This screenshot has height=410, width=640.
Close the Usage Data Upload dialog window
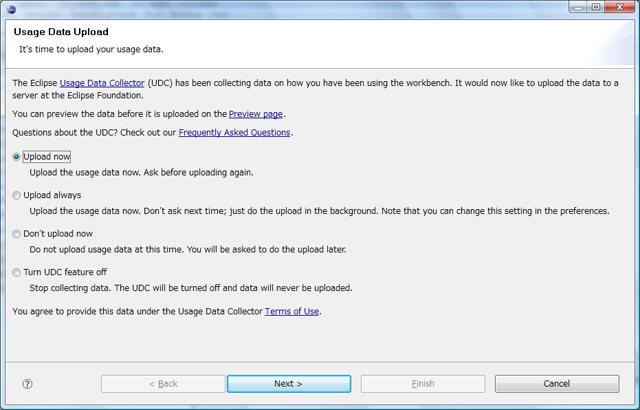tap(619, 7)
